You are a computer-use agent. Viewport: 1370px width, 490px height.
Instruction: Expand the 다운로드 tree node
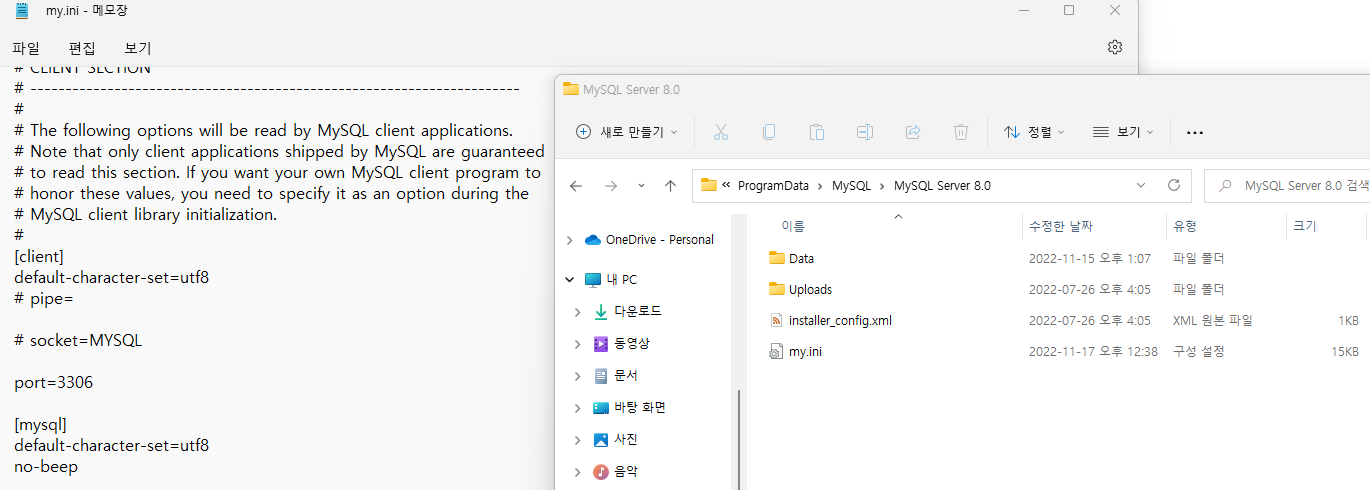[x=578, y=312]
